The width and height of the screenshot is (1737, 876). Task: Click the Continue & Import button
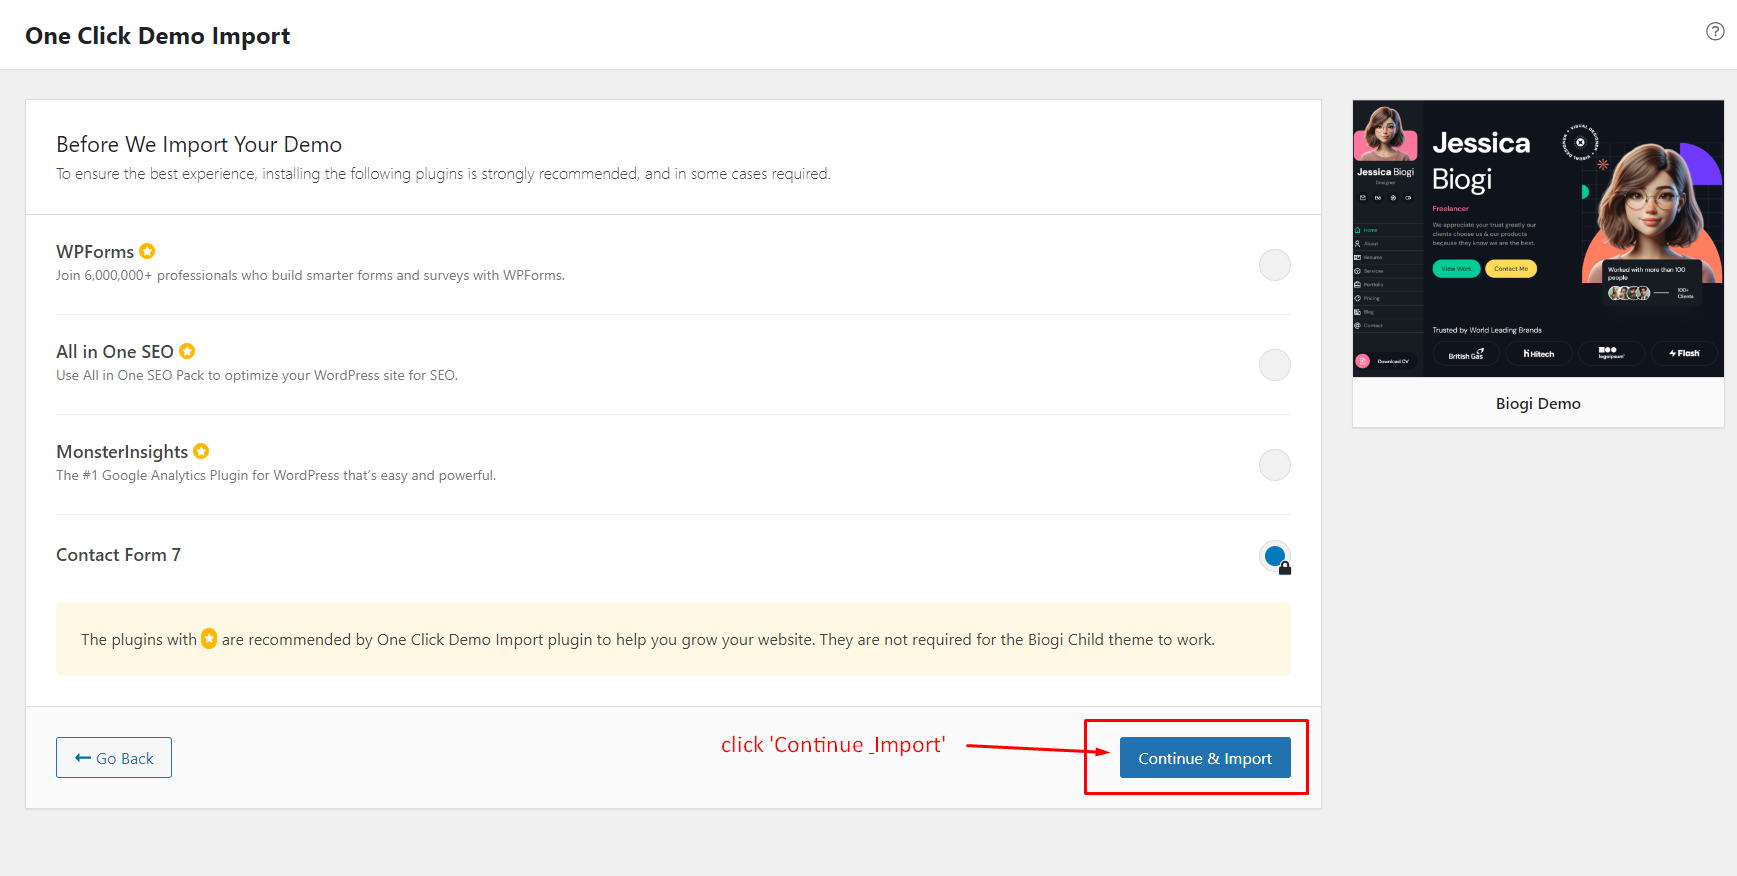pos(1205,758)
